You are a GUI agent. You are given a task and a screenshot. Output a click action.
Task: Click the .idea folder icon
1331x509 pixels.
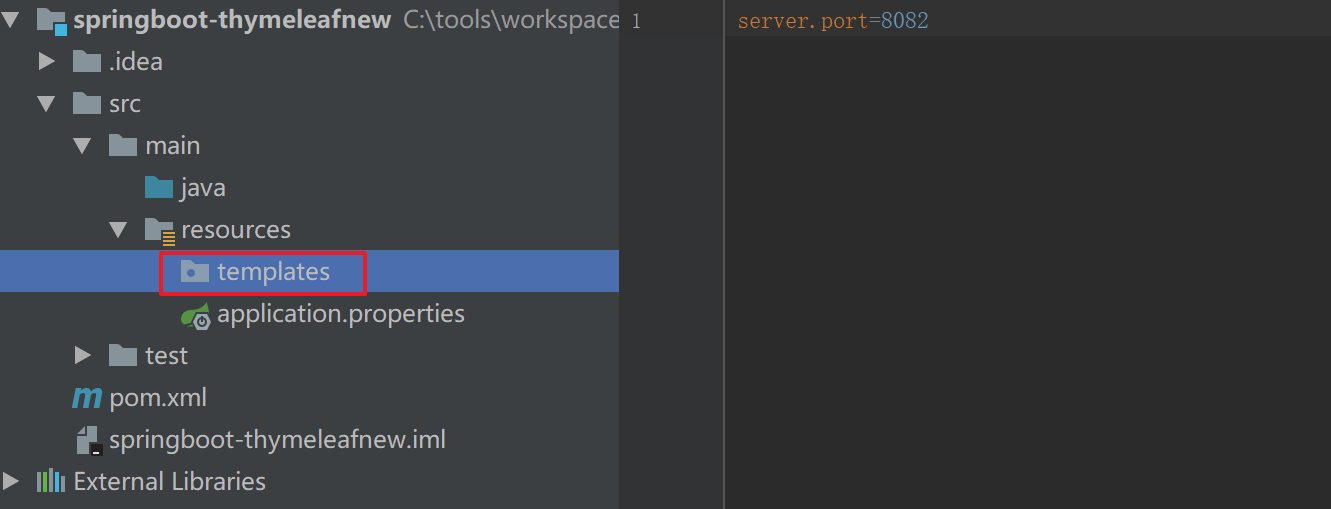(87, 62)
